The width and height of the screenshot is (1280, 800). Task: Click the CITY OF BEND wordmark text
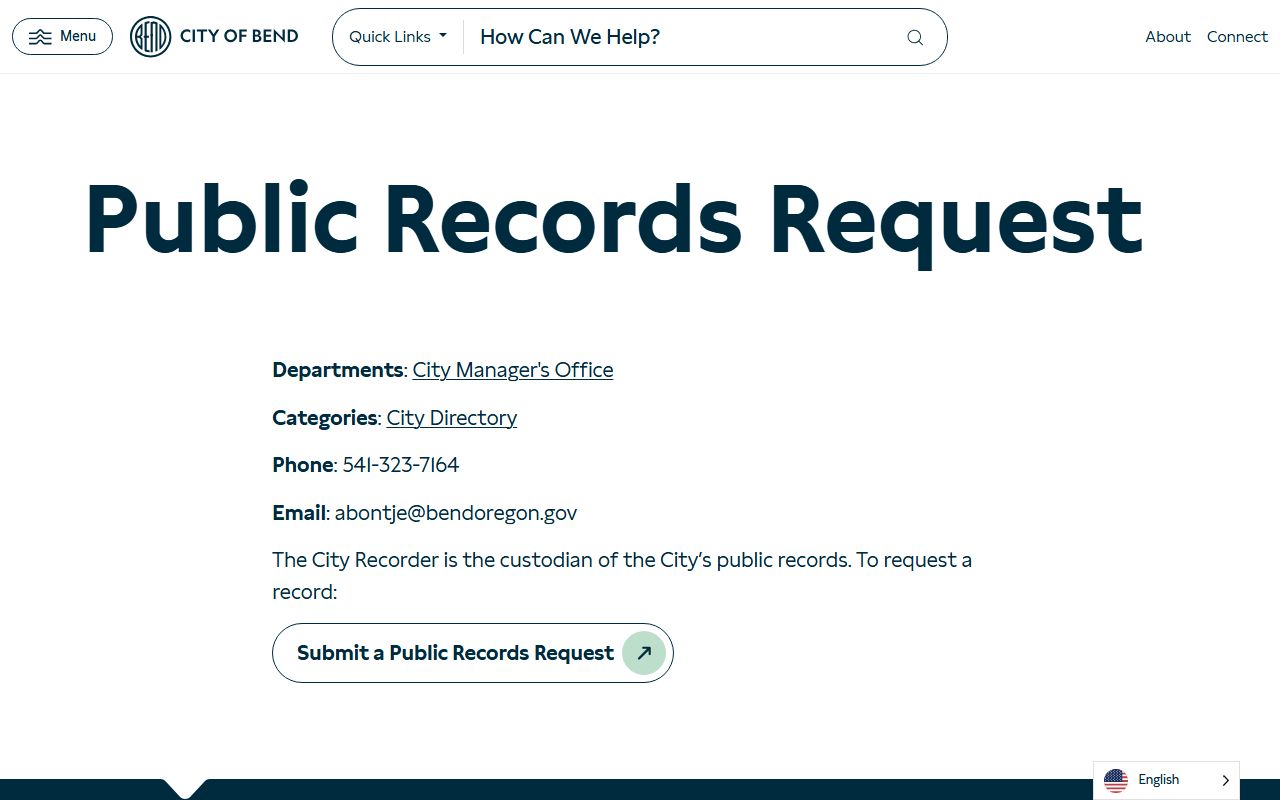(x=239, y=36)
